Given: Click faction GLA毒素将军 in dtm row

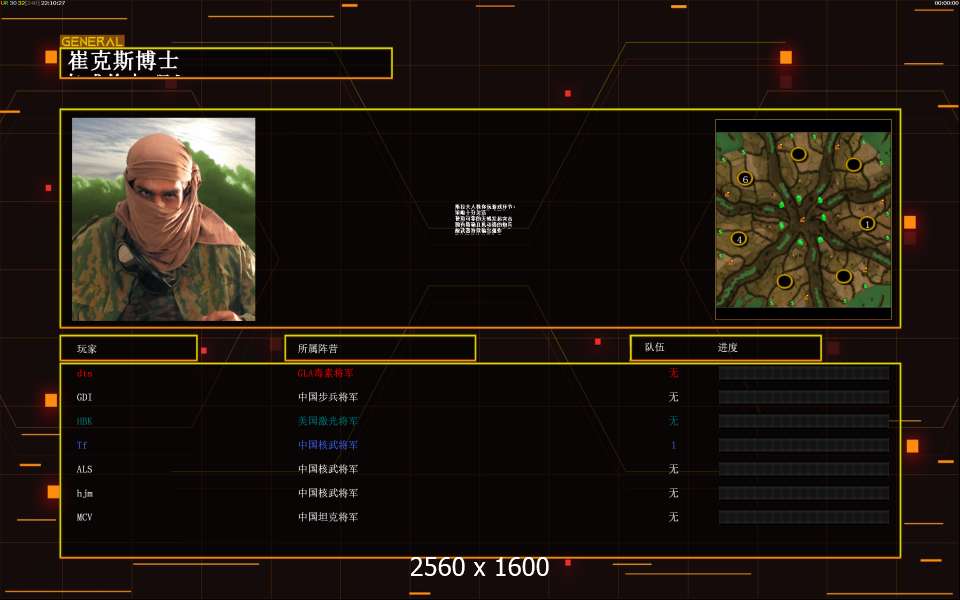Looking at the screenshot, I should pyautogui.click(x=325, y=373).
